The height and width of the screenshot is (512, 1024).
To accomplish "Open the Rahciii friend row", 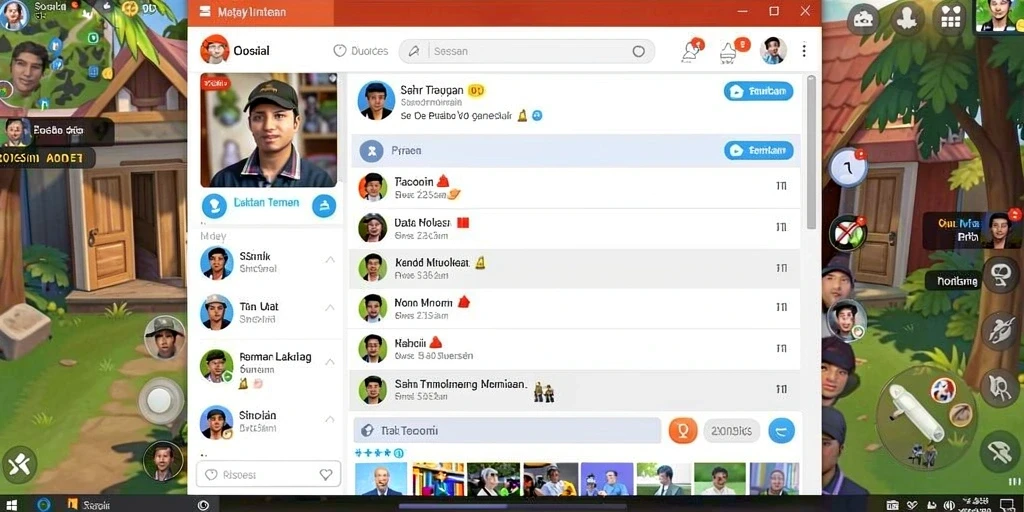I will point(575,349).
